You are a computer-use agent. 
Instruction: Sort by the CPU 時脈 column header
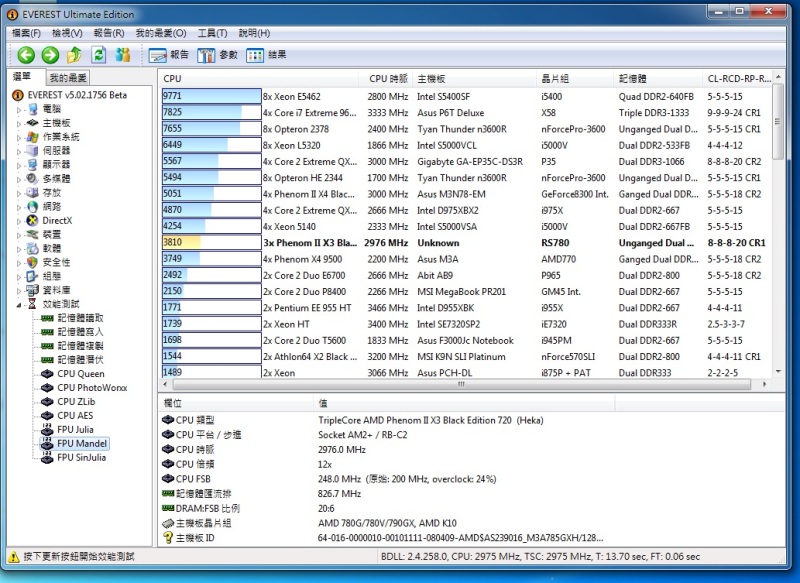(x=386, y=79)
